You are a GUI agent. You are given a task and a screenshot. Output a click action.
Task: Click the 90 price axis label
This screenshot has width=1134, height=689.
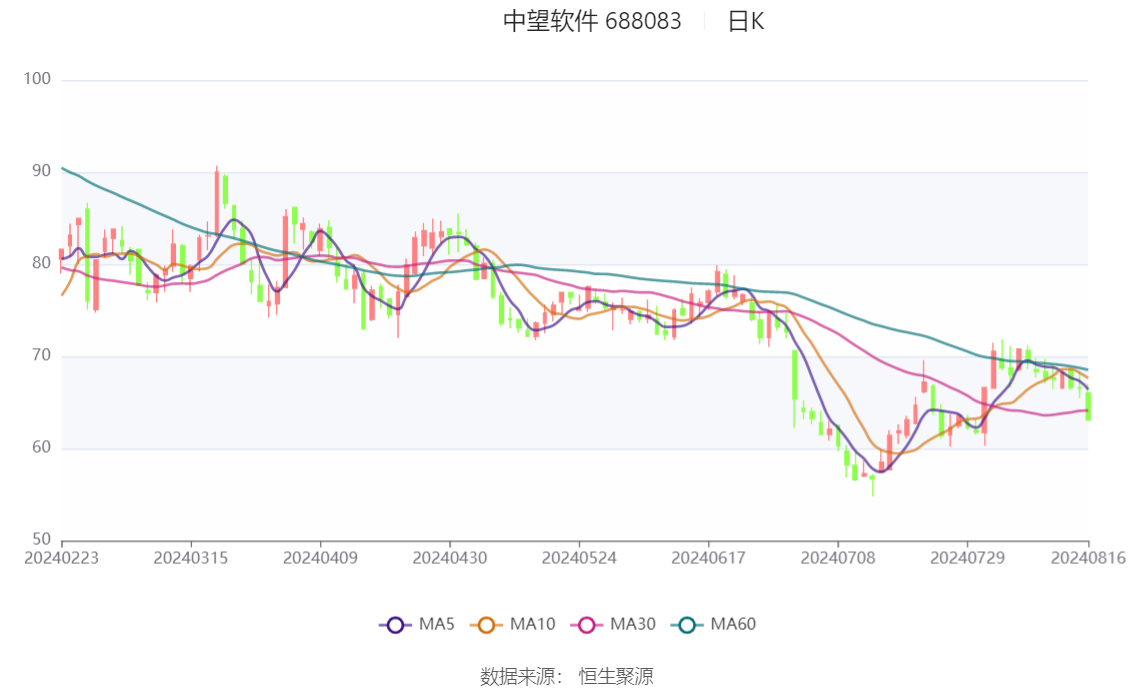coord(41,171)
